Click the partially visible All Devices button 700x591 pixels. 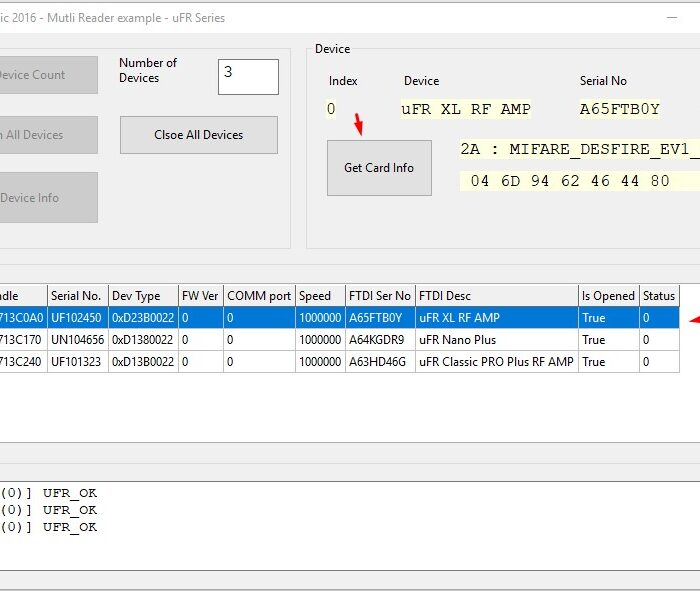coord(49,135)
